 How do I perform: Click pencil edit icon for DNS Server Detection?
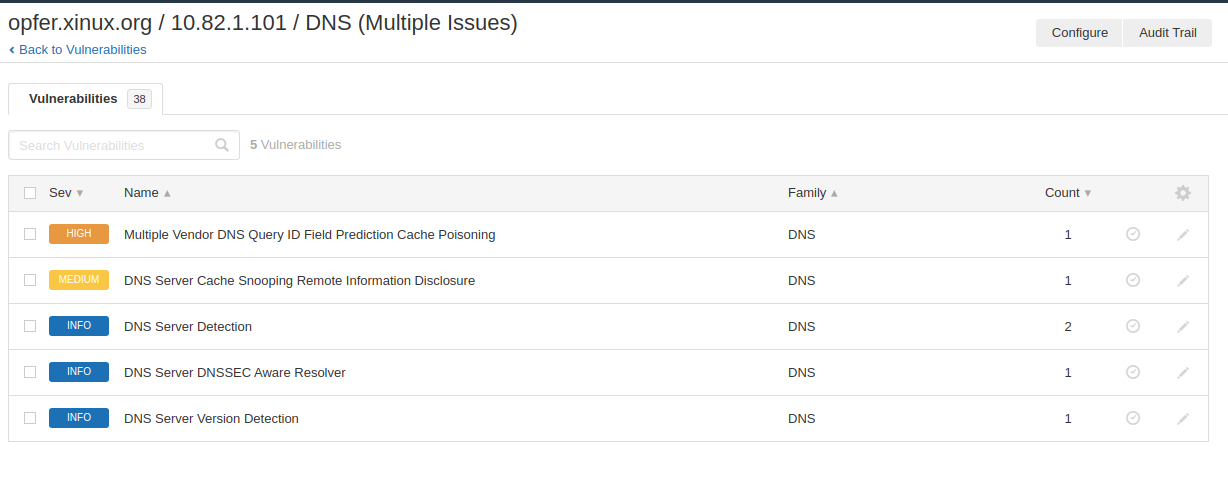pyautogui.click(x=1183, y=327)
